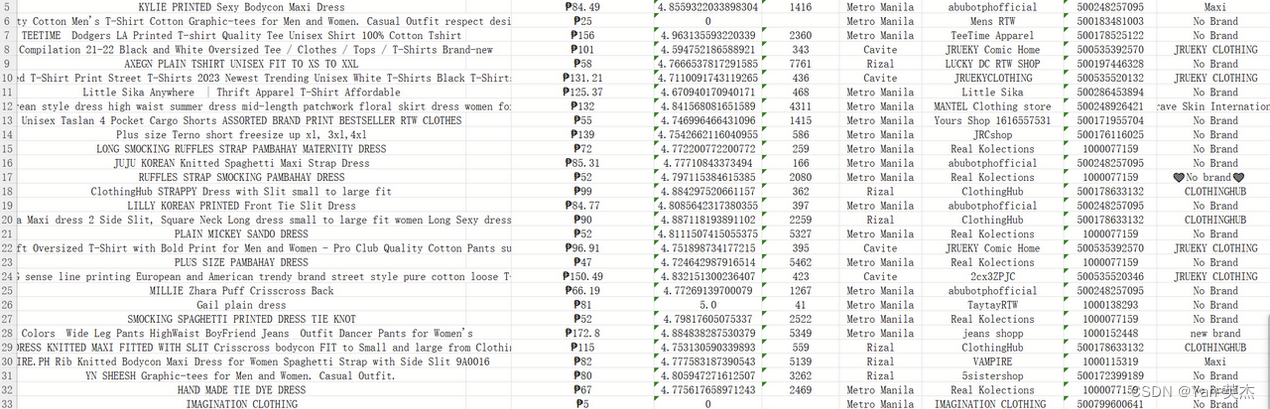Select the sold count cell 2469
The image size is (1270, 409).
800,390
